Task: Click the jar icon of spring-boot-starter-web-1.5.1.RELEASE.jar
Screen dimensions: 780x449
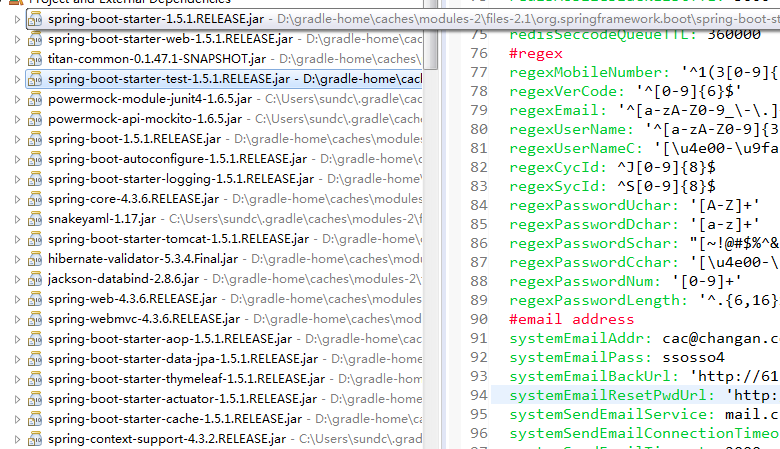Action: tap(35, 39)
